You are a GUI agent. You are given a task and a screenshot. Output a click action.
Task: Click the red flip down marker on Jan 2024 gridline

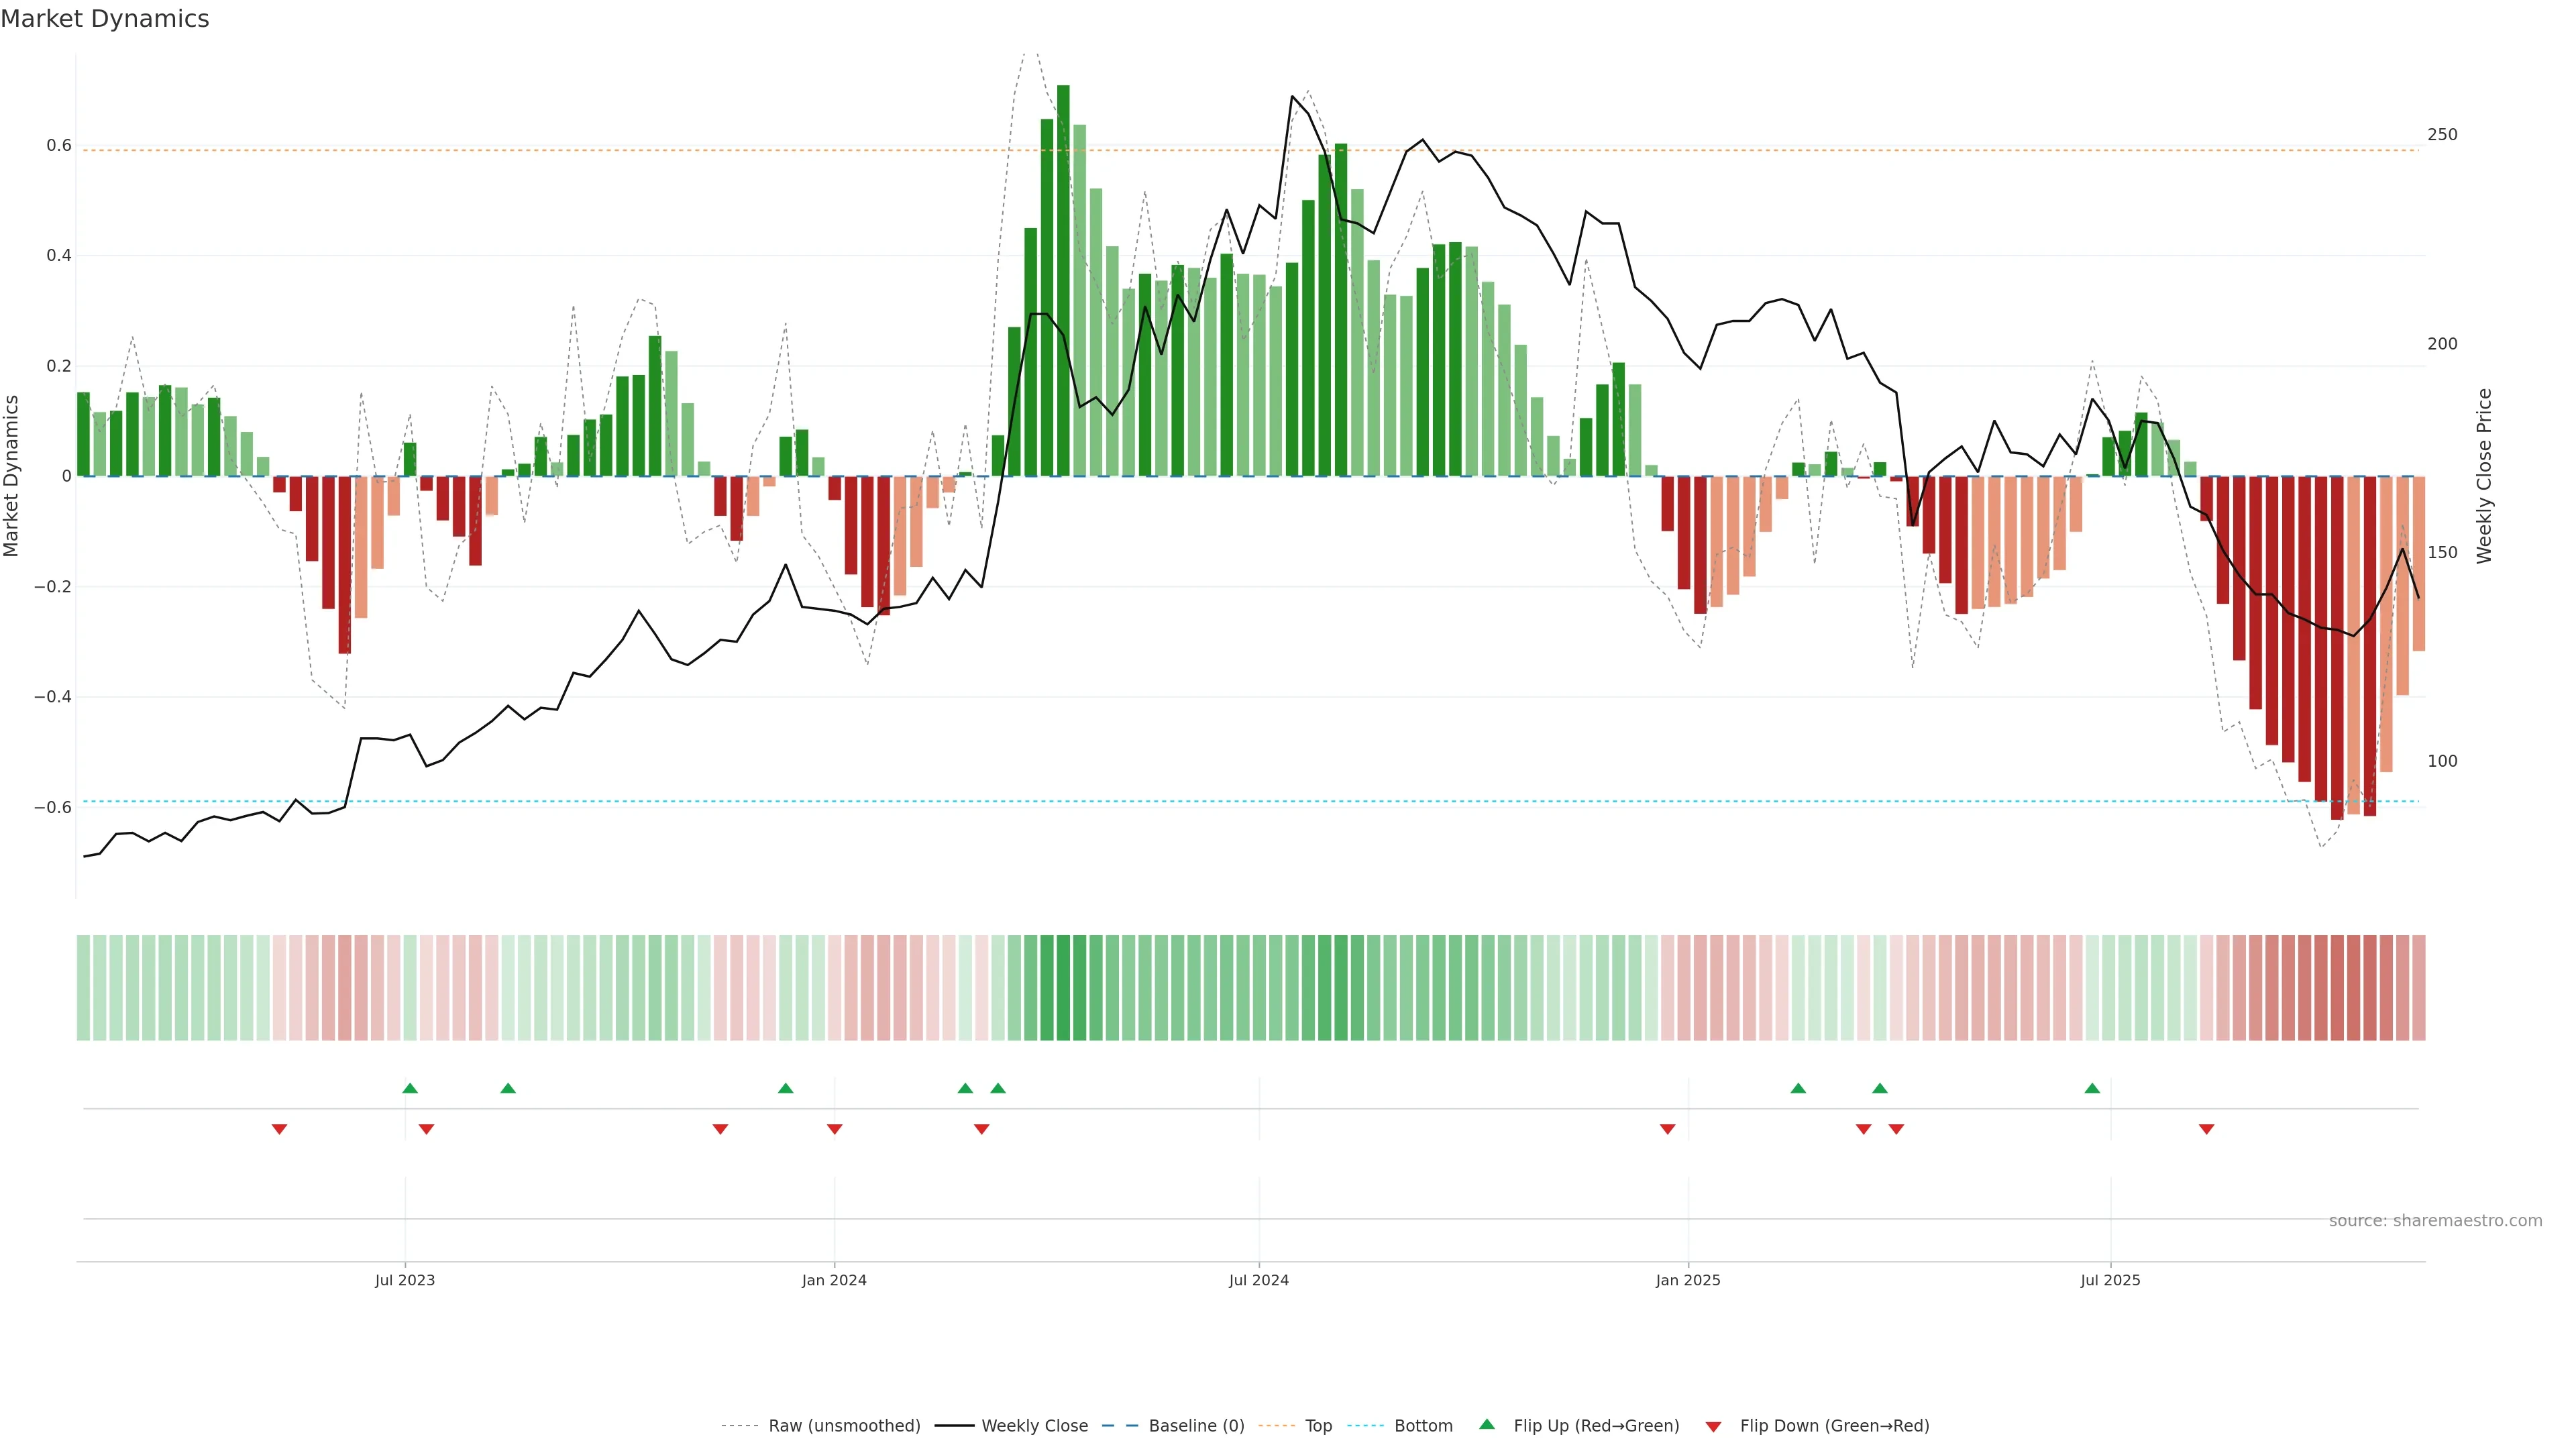834,1129
